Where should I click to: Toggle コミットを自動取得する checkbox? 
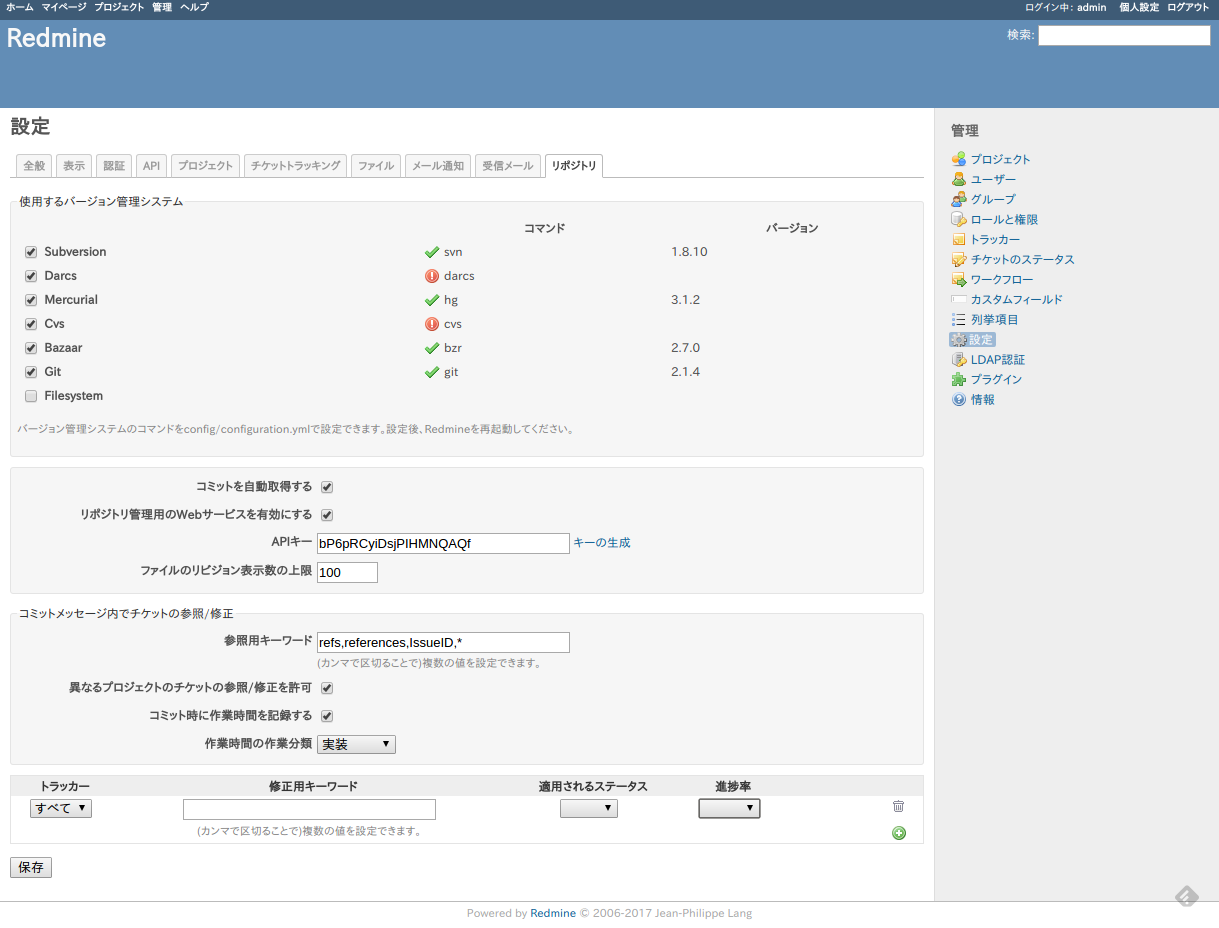coord(327,487)
